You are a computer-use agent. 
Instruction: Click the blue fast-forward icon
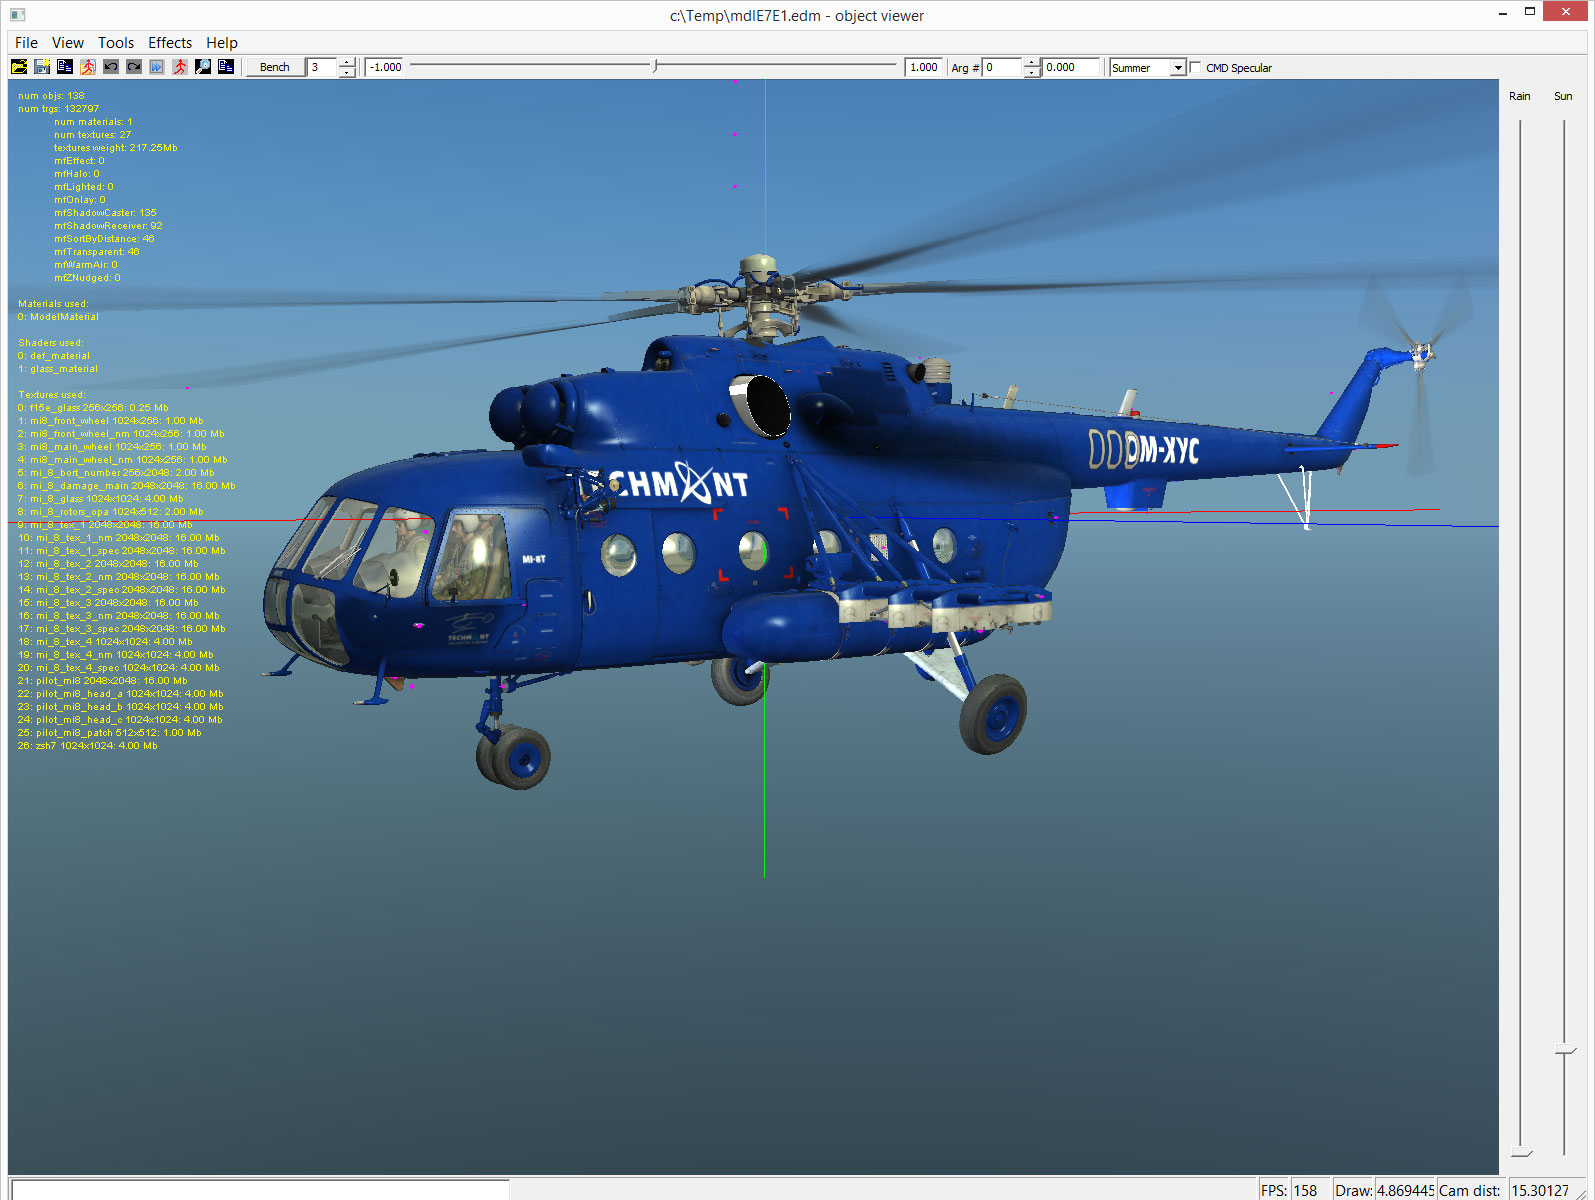coord(157,67)
